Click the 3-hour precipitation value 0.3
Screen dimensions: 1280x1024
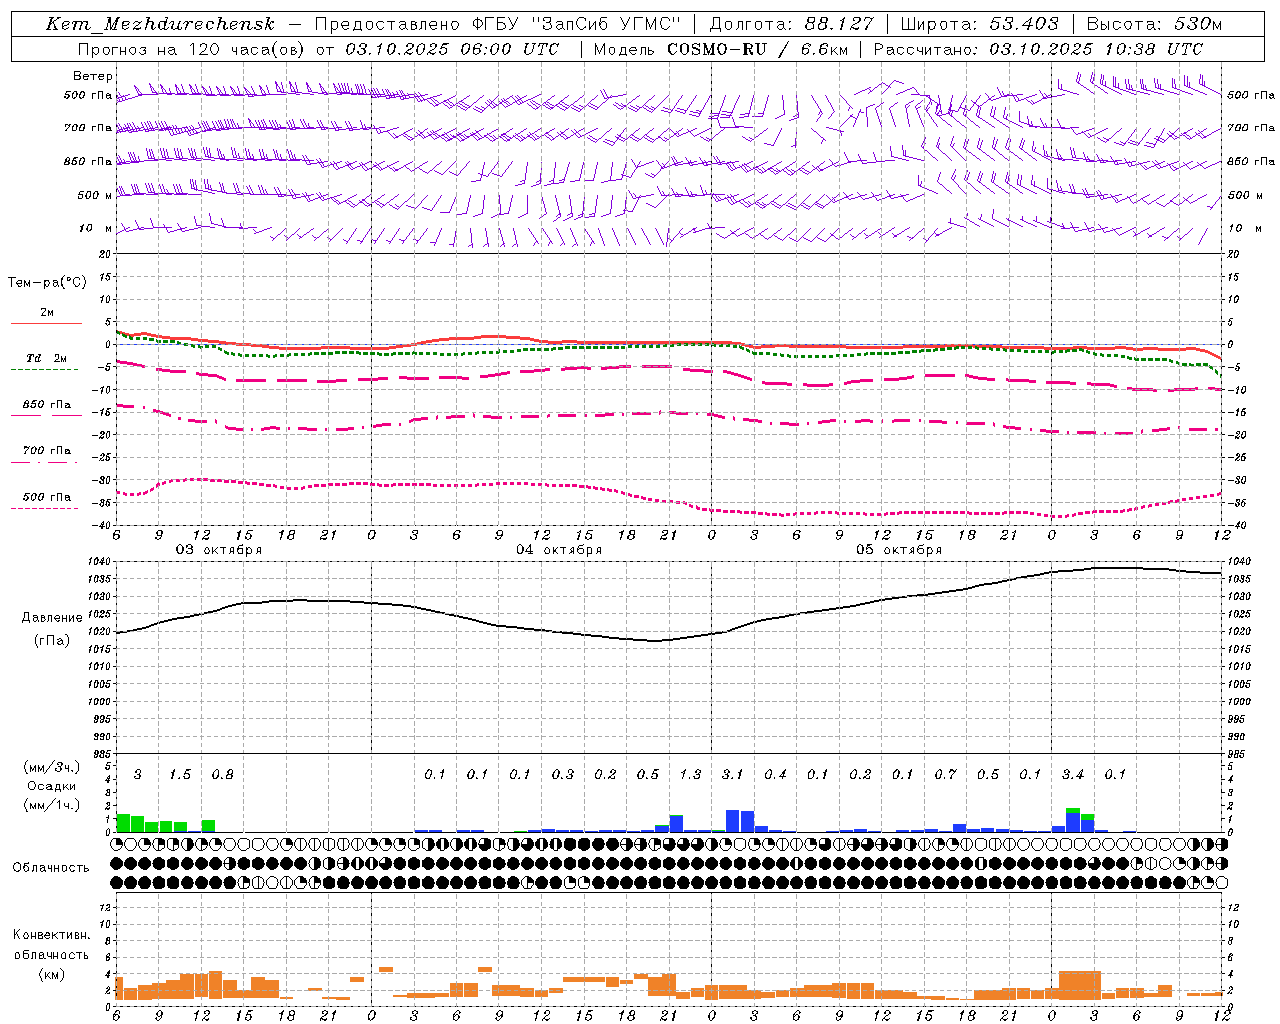pyautogui.click(x=563, y=775)
